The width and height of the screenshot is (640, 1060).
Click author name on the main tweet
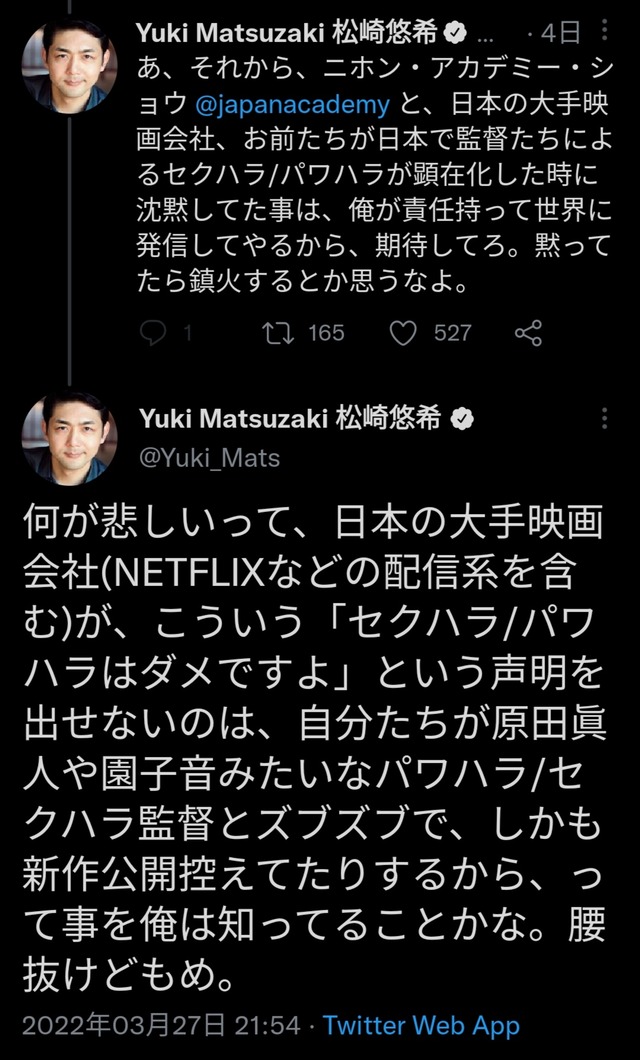pos(290,418)
